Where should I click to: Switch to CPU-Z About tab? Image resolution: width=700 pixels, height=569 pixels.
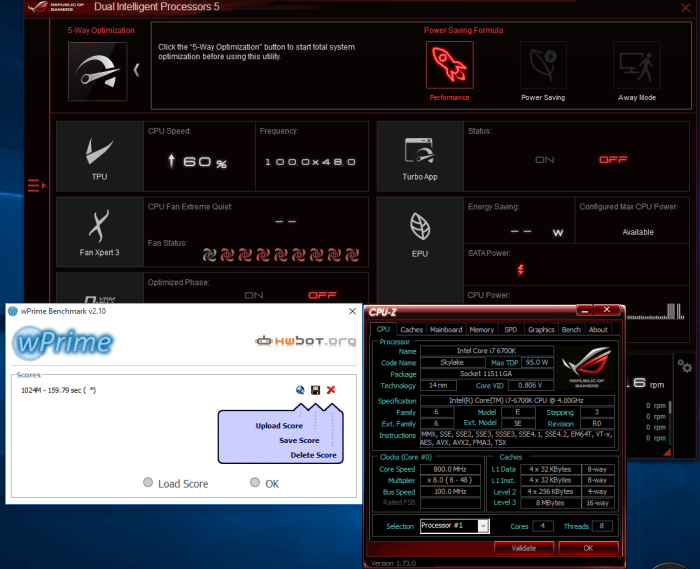click(x=598, y=330)
